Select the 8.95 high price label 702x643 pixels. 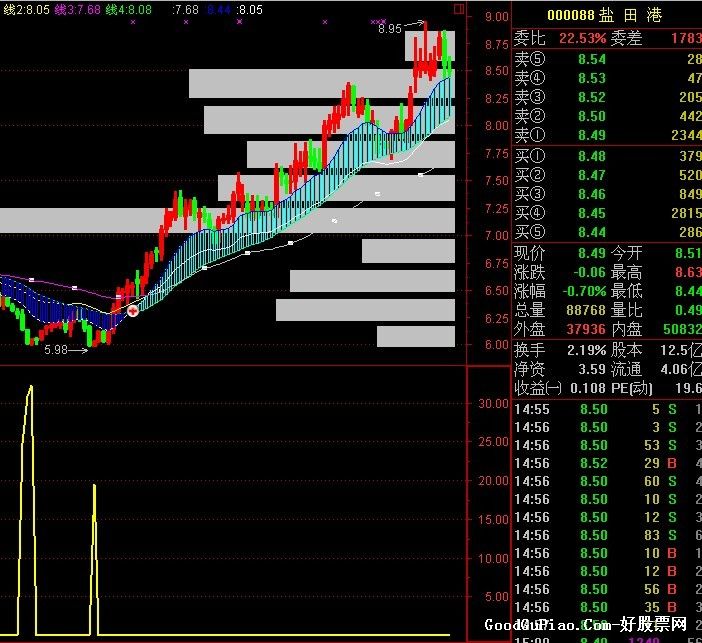point(390,29)
